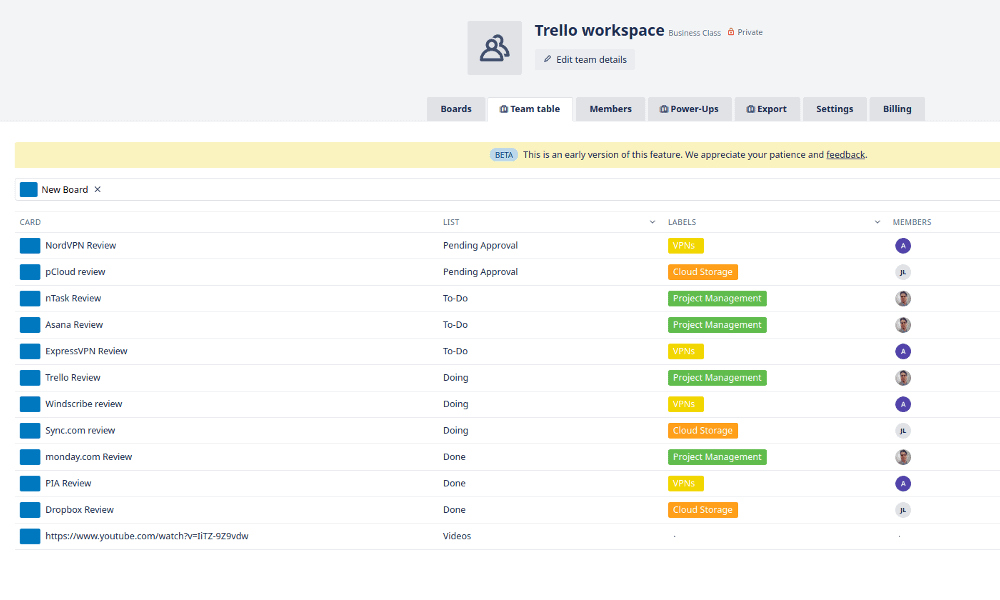1000x600 pixels.
Task: Click the red Private lock icon
Action: (731, 32)
